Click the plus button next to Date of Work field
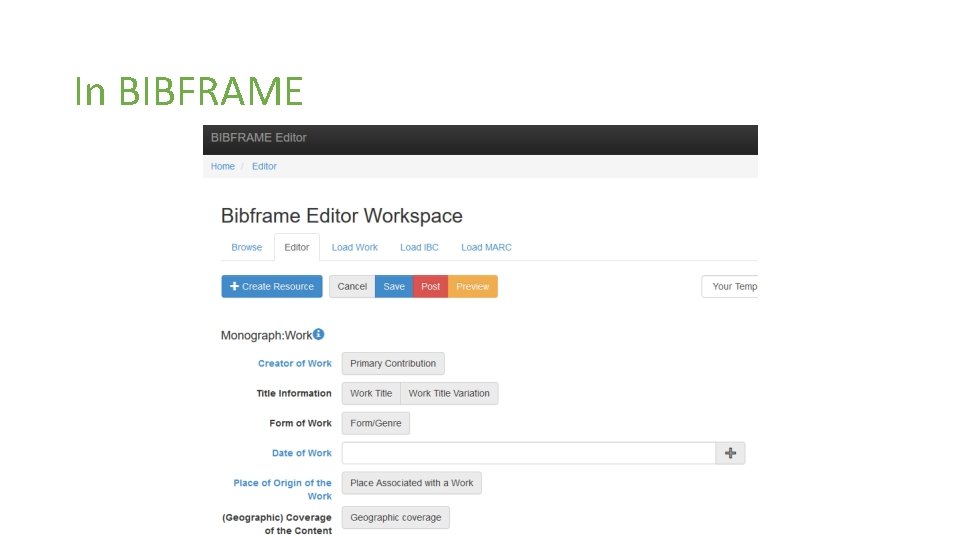The height and width of the screenshot is (540, 960). (x=730, y=453)
